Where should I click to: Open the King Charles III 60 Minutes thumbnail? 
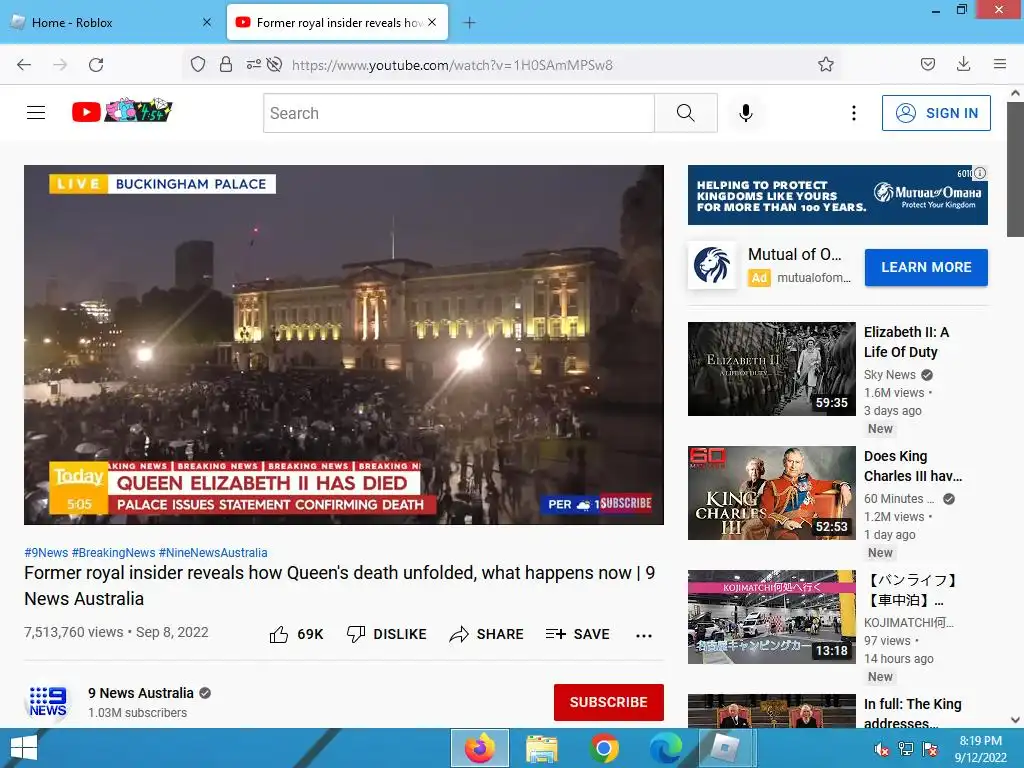point(771,492)
